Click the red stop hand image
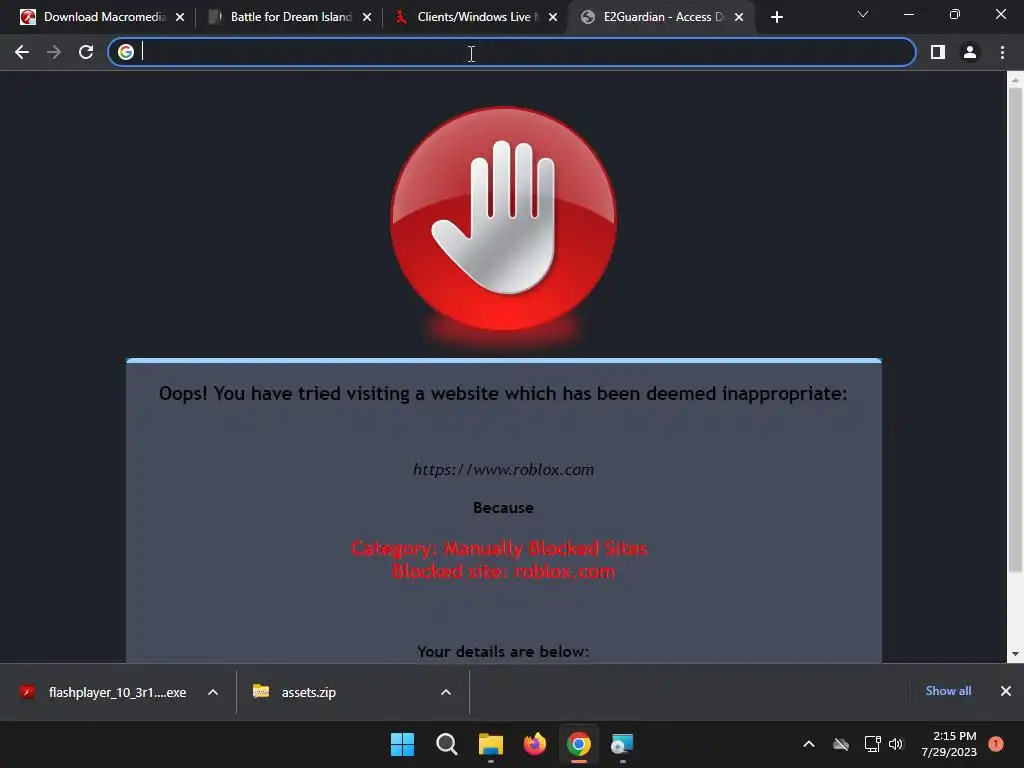Viewport: 1024px width, 768px height. point(503,221)
